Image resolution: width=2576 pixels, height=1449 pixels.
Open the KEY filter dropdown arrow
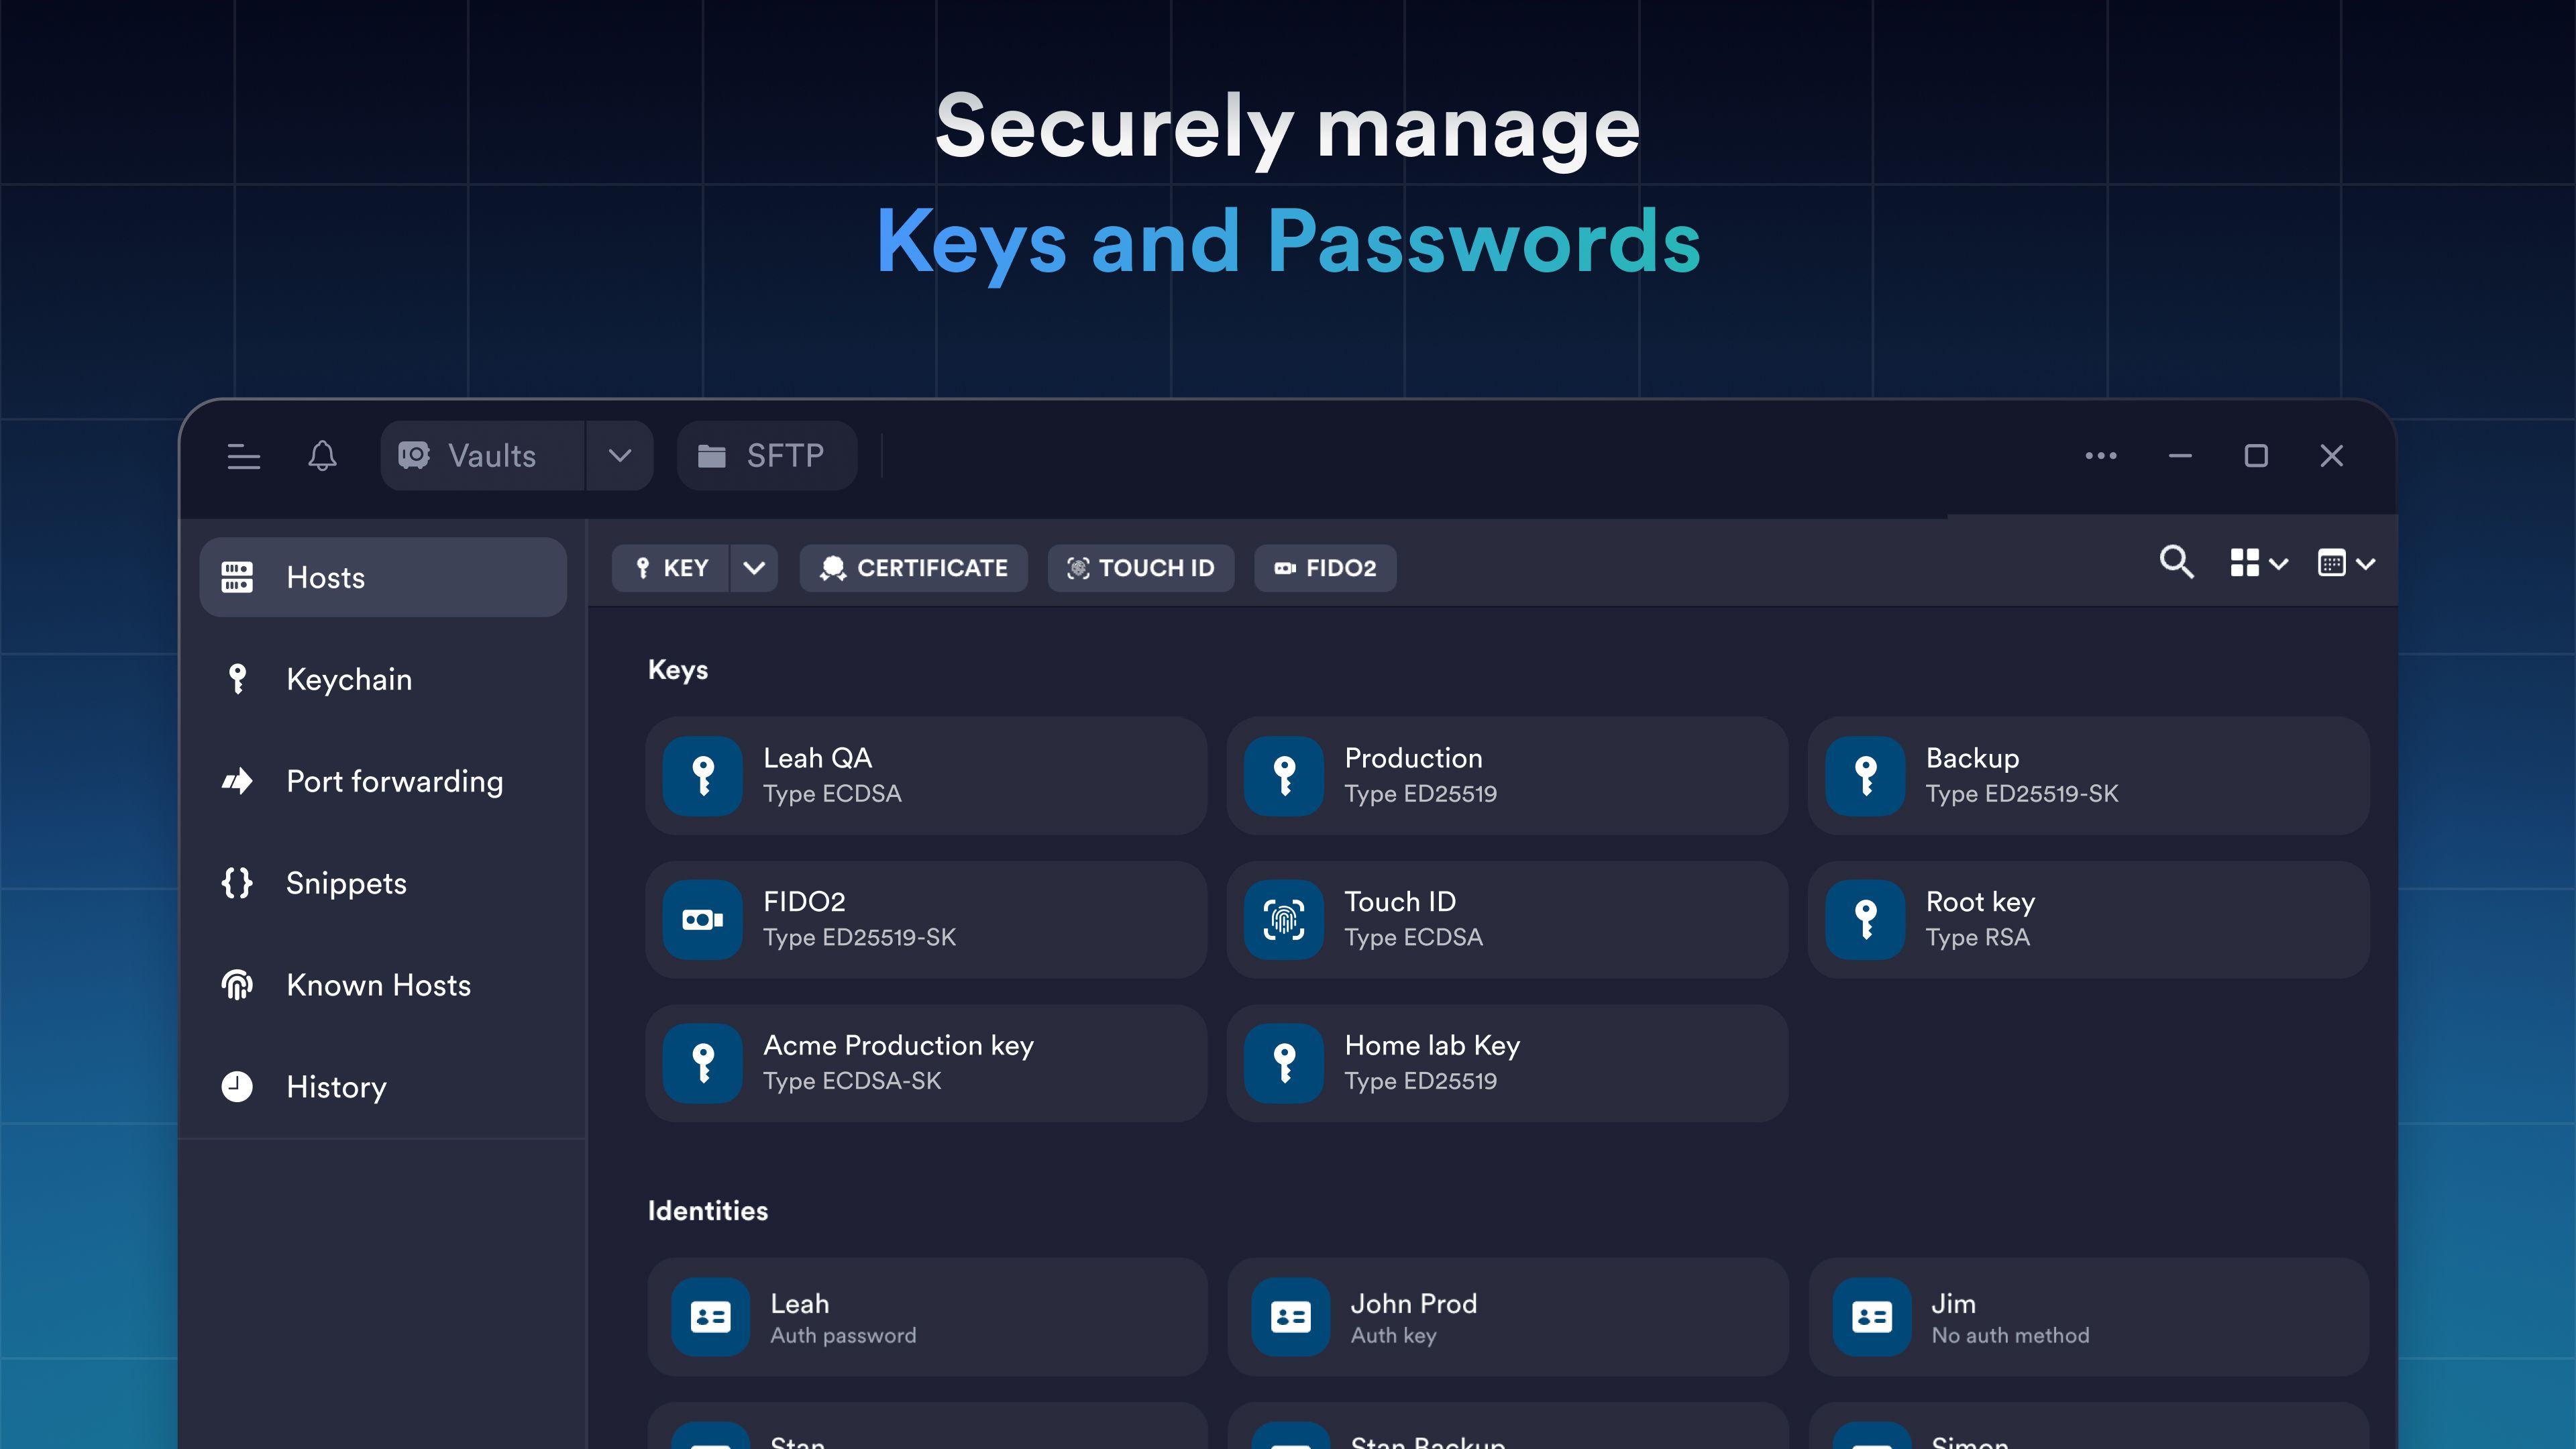point(755,568)
